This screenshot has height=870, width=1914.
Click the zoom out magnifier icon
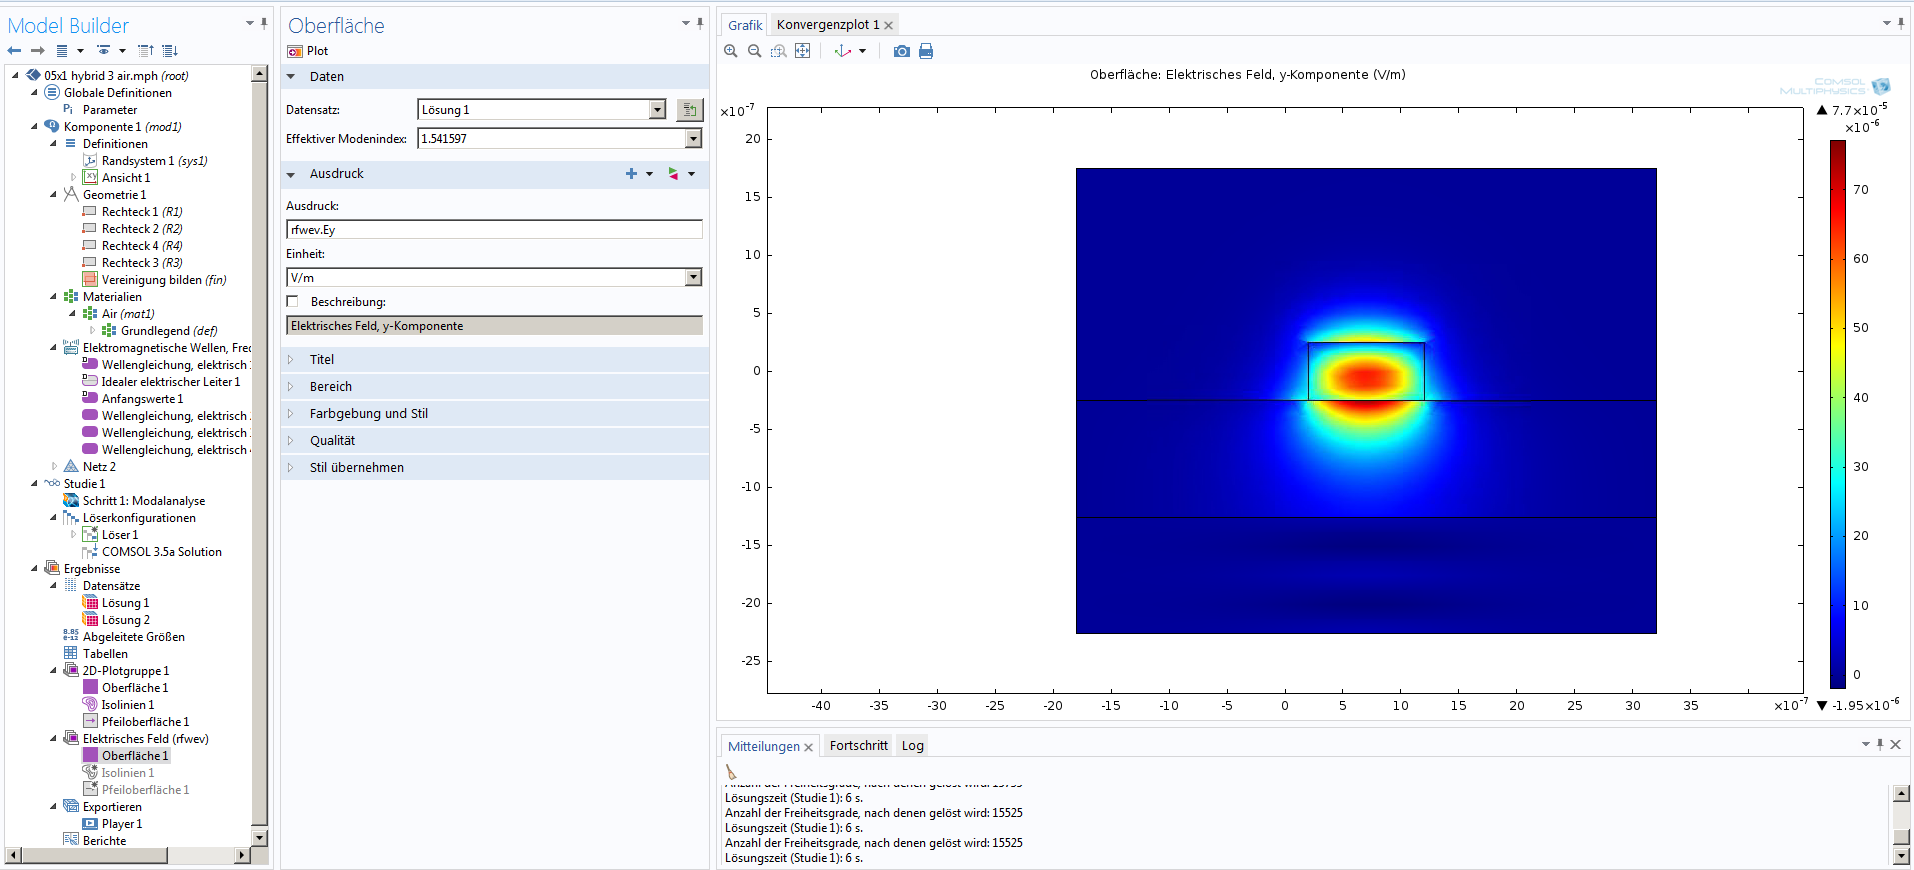755,51
